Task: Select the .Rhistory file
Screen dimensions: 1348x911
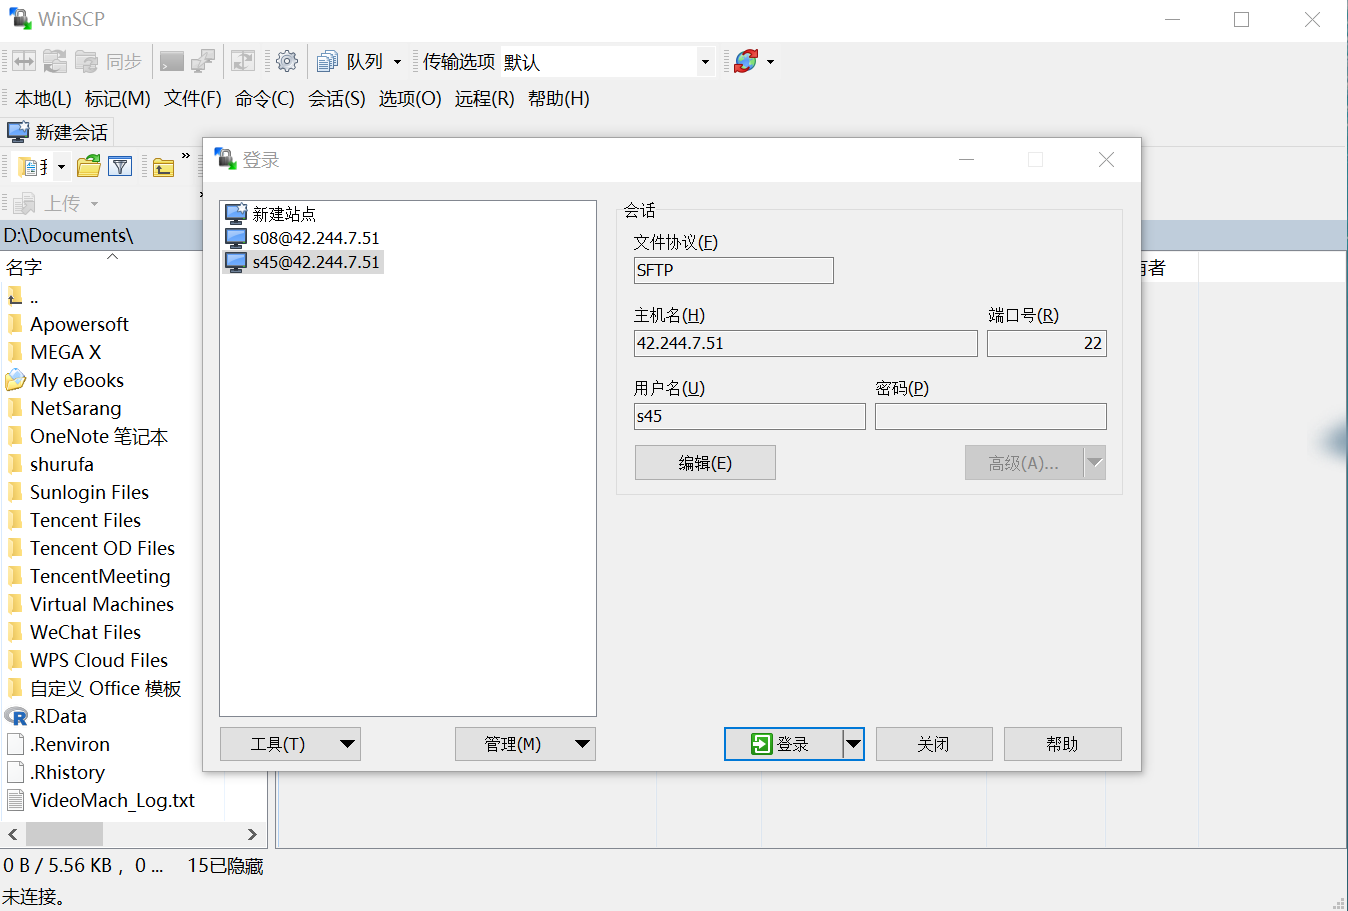Action: tap(68, 772)
